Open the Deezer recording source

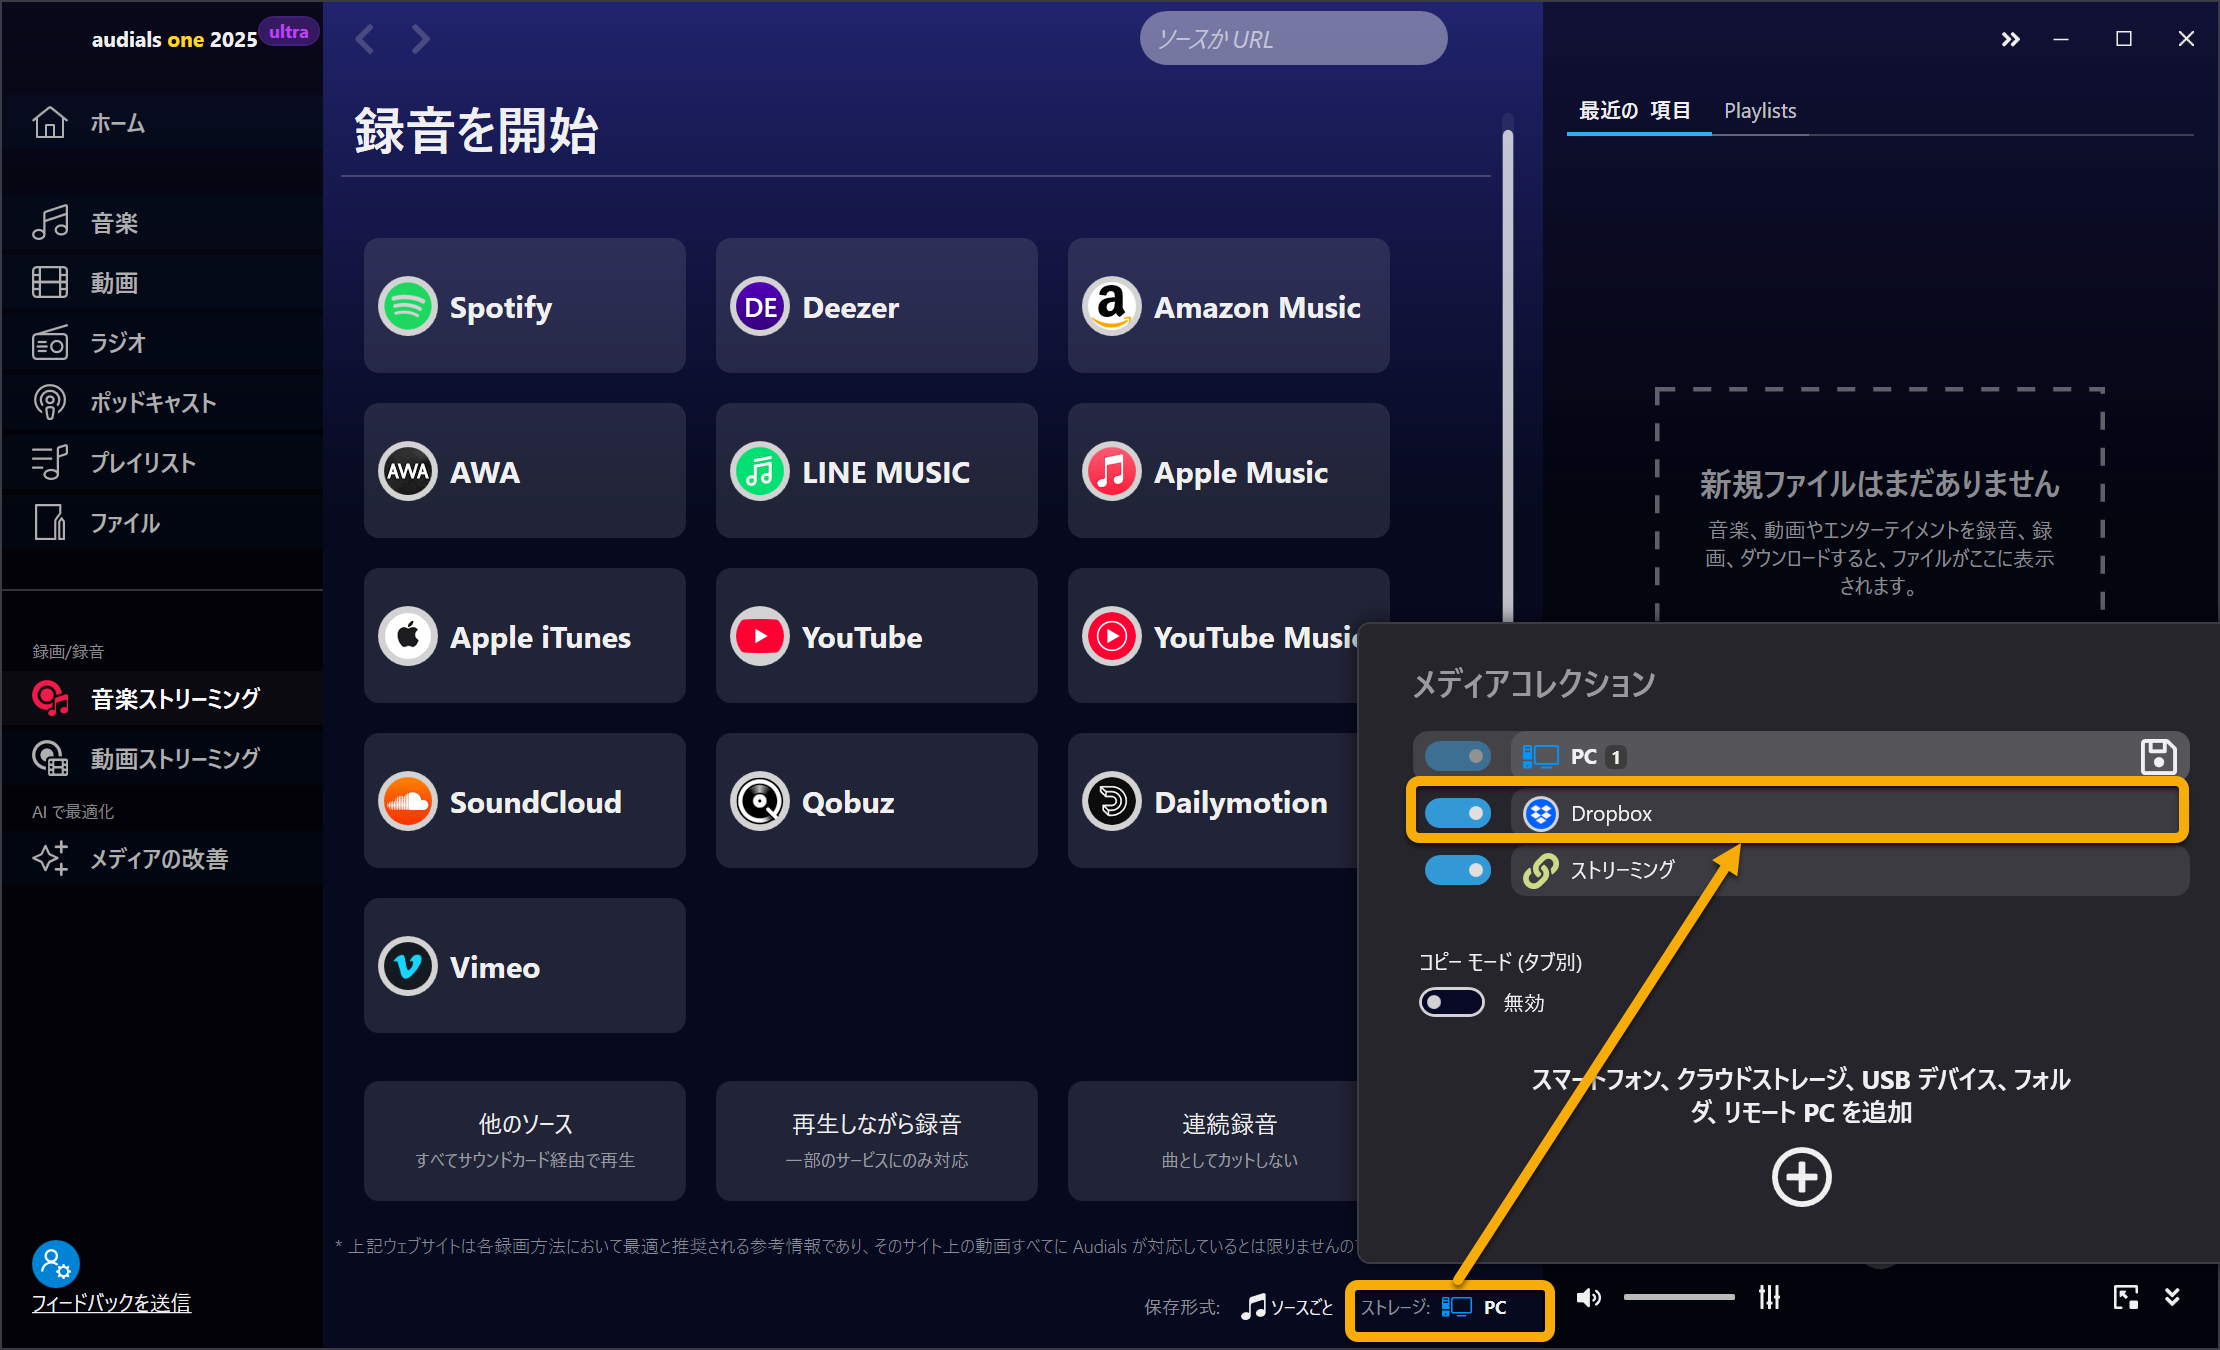click(x=876, y=306)
